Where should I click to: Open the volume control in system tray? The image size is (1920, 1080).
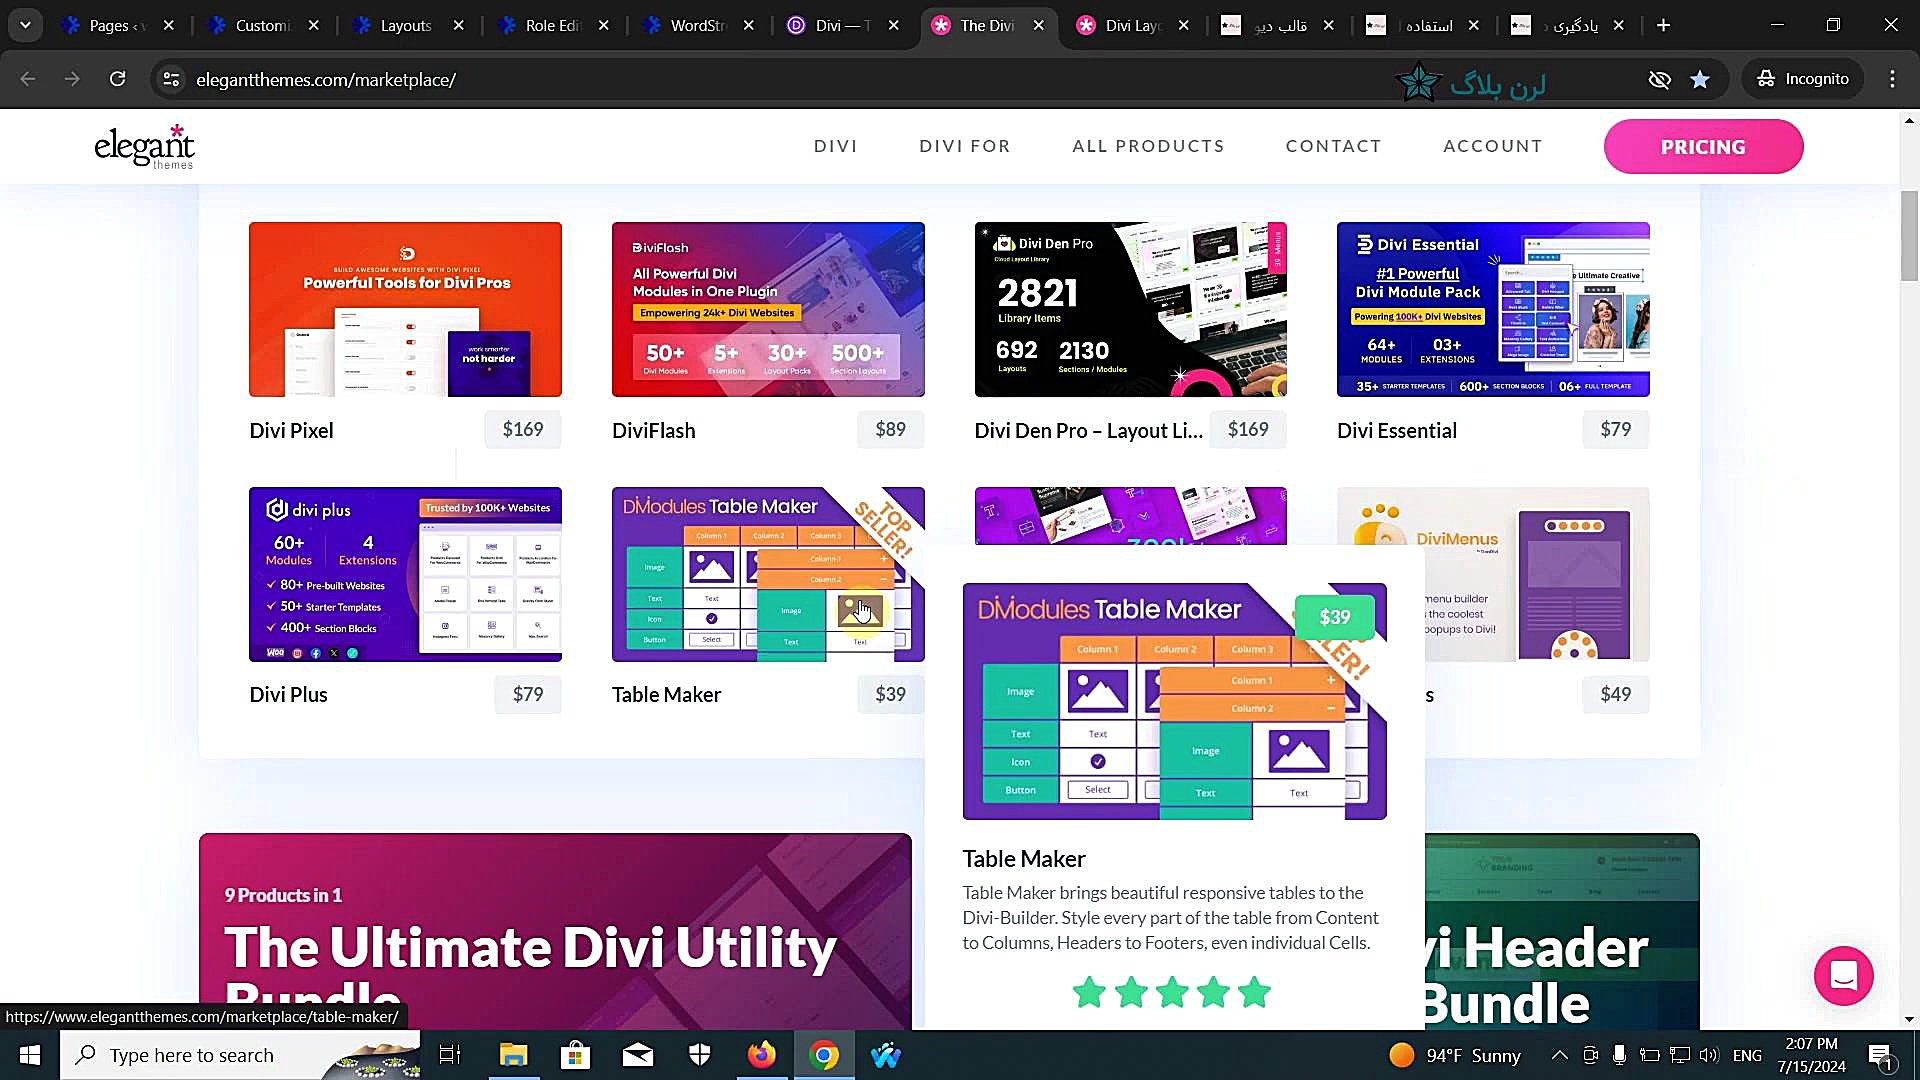tap(1709, 1055)
